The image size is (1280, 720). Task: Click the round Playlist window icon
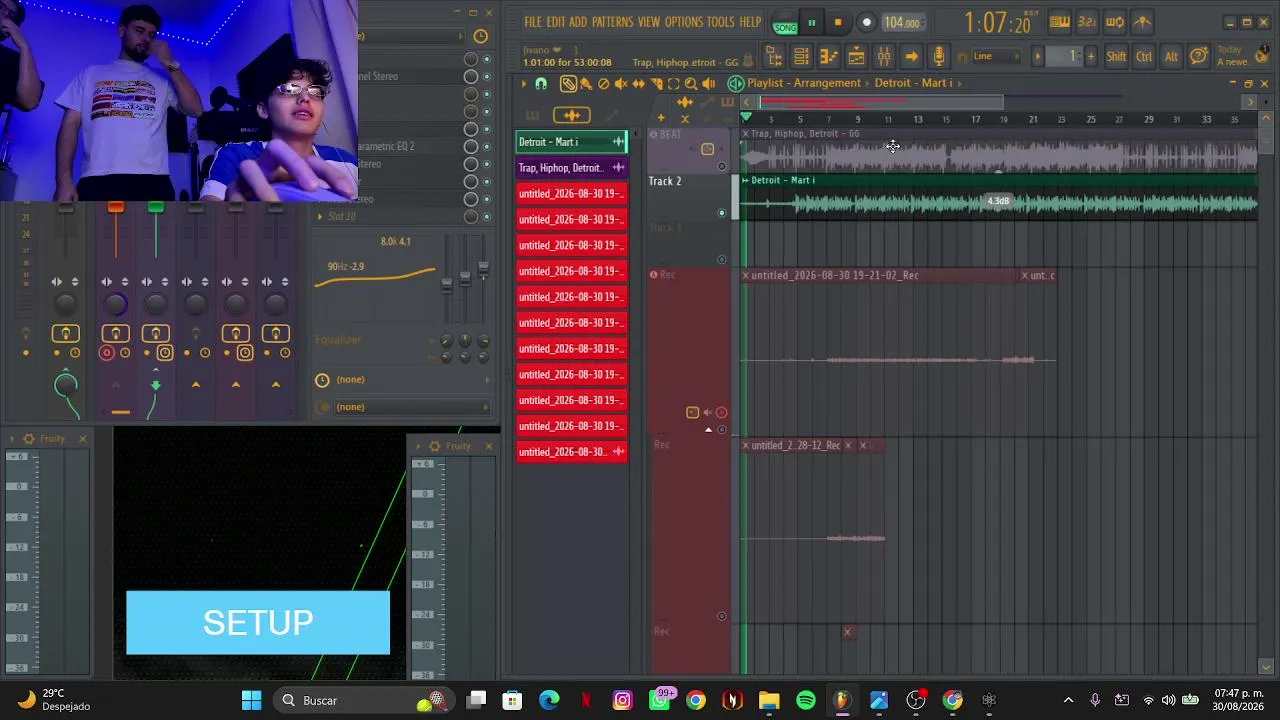pos(736,83)
